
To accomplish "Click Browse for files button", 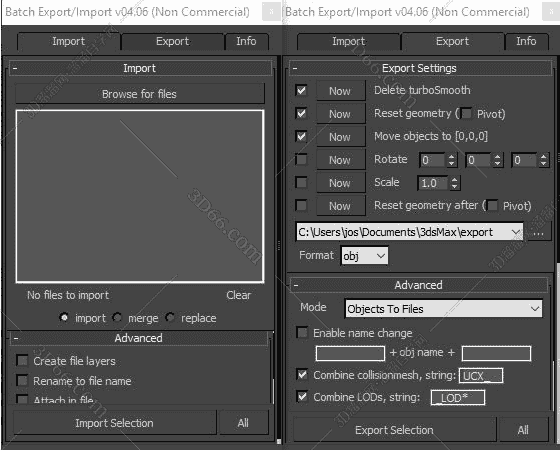I will click(140, 94).
